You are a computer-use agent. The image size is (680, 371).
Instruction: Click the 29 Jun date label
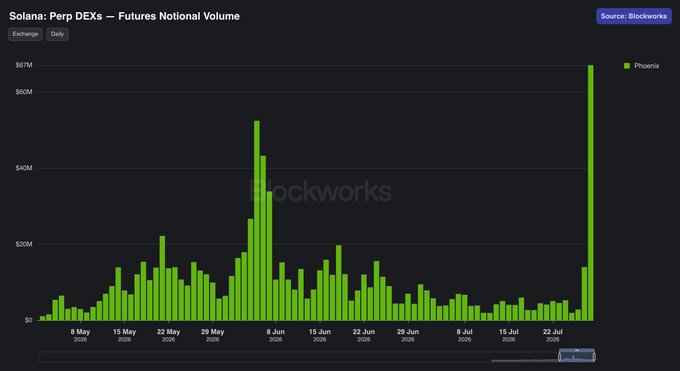[408, 335]
